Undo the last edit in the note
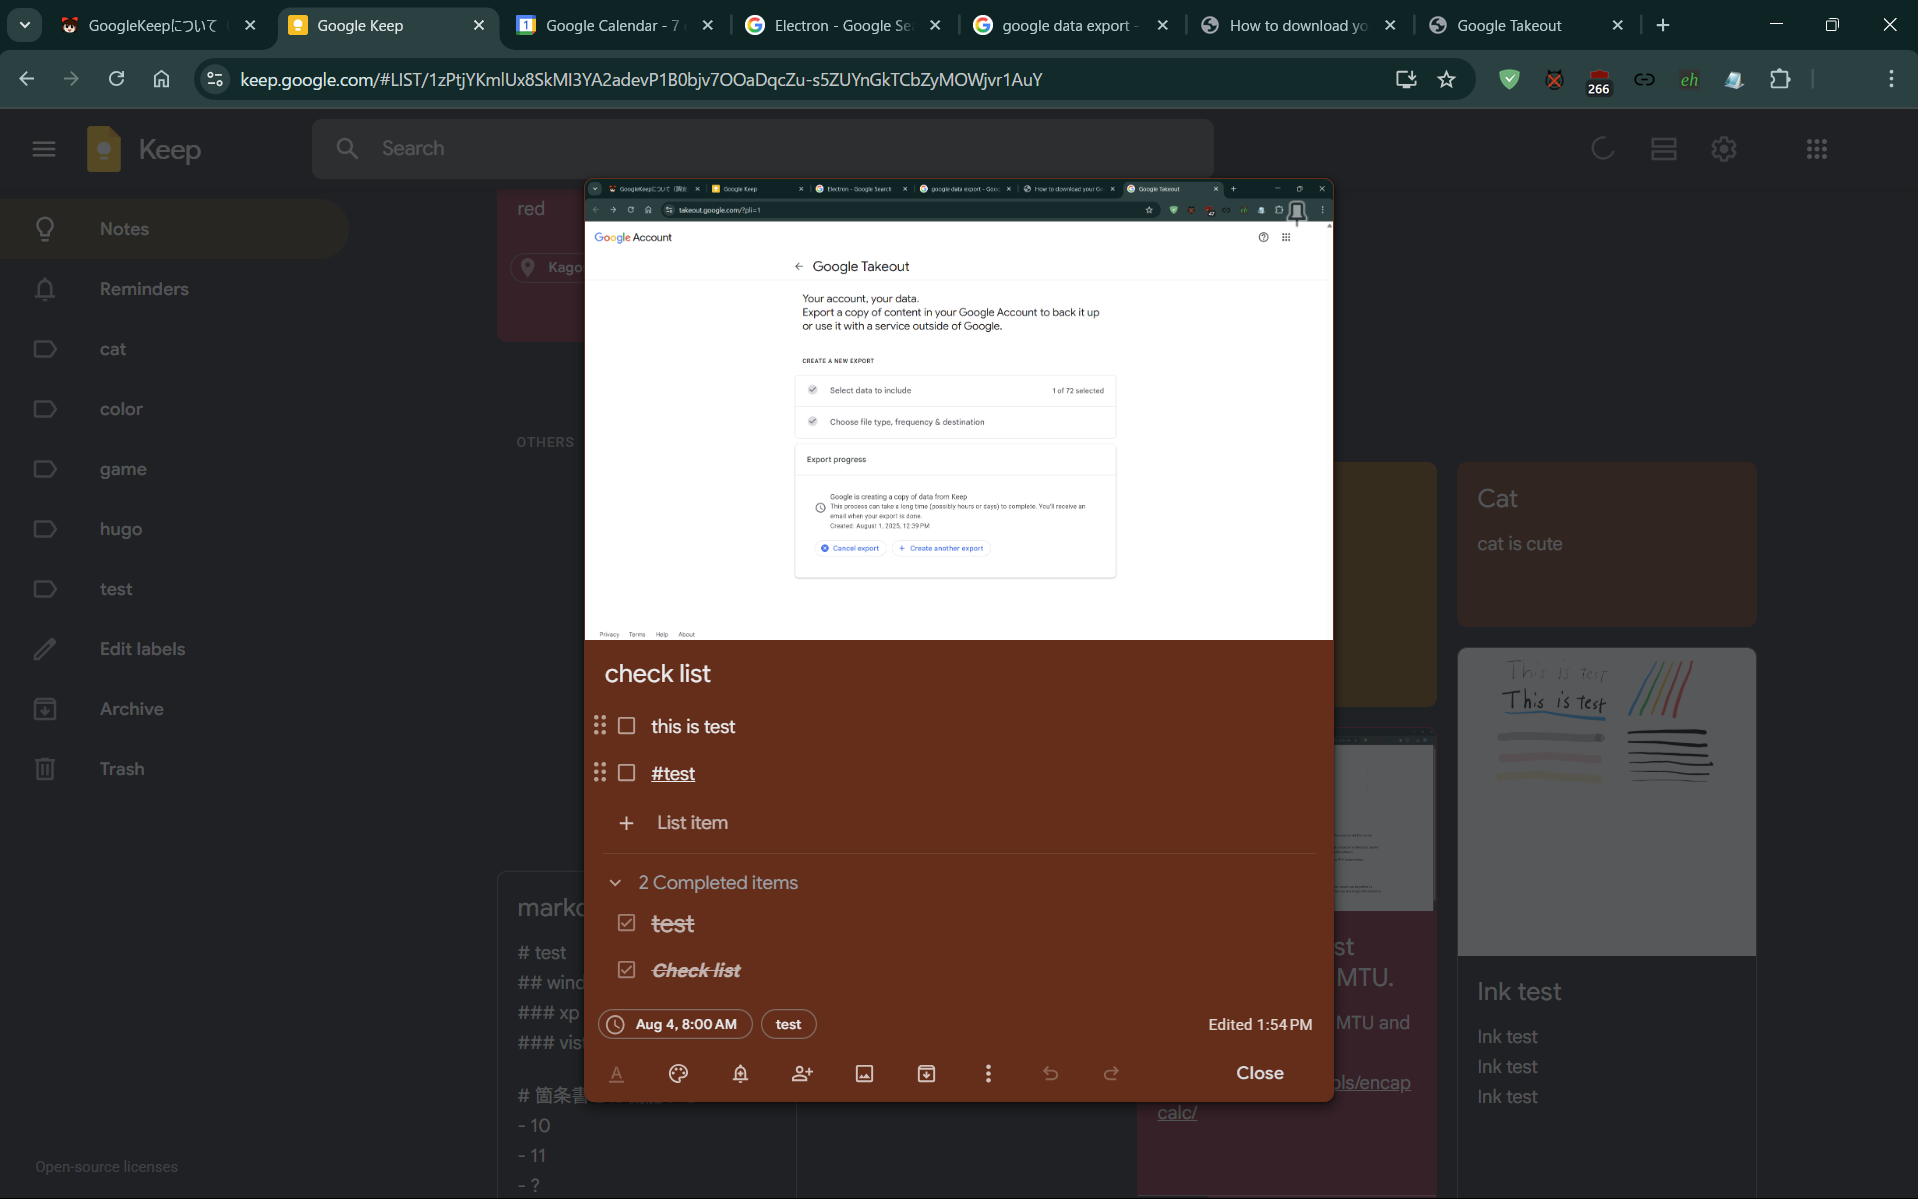 (x=1050, y=1073)
